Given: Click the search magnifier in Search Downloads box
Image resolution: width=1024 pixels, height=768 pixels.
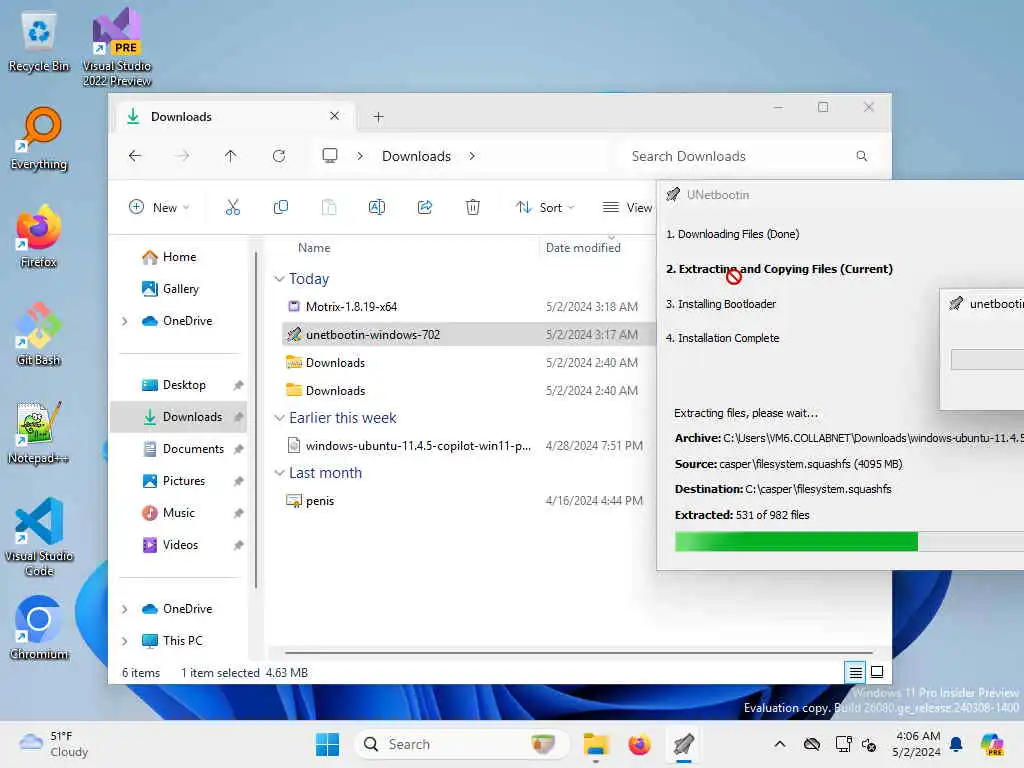Looking at the screenshot, I should point(861,156).
